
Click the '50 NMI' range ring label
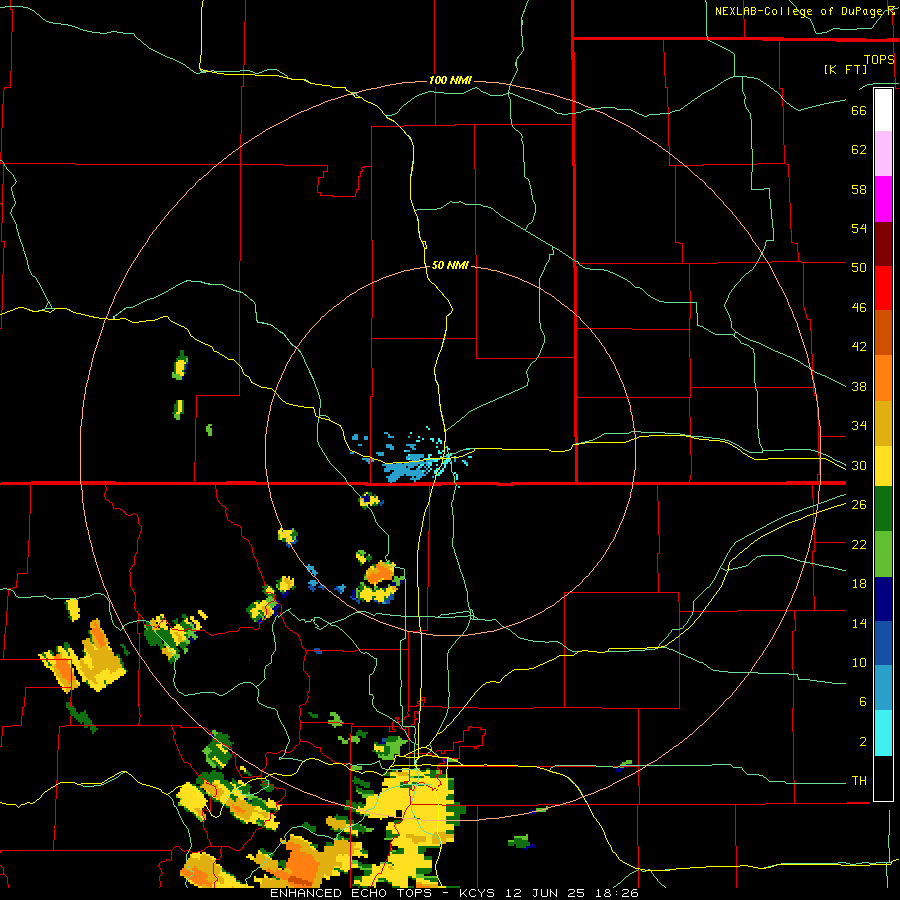point(450,265)
